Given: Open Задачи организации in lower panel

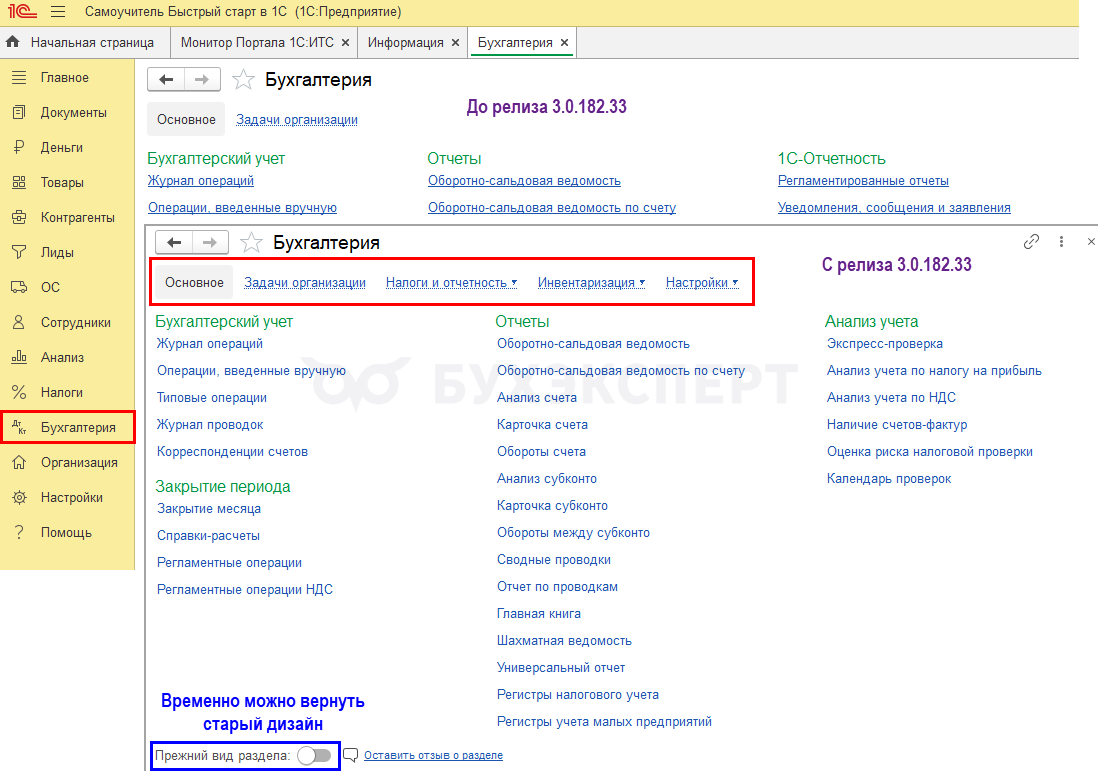Looking at the screenshot, I should pyautogui.click(x=305, y=282).
